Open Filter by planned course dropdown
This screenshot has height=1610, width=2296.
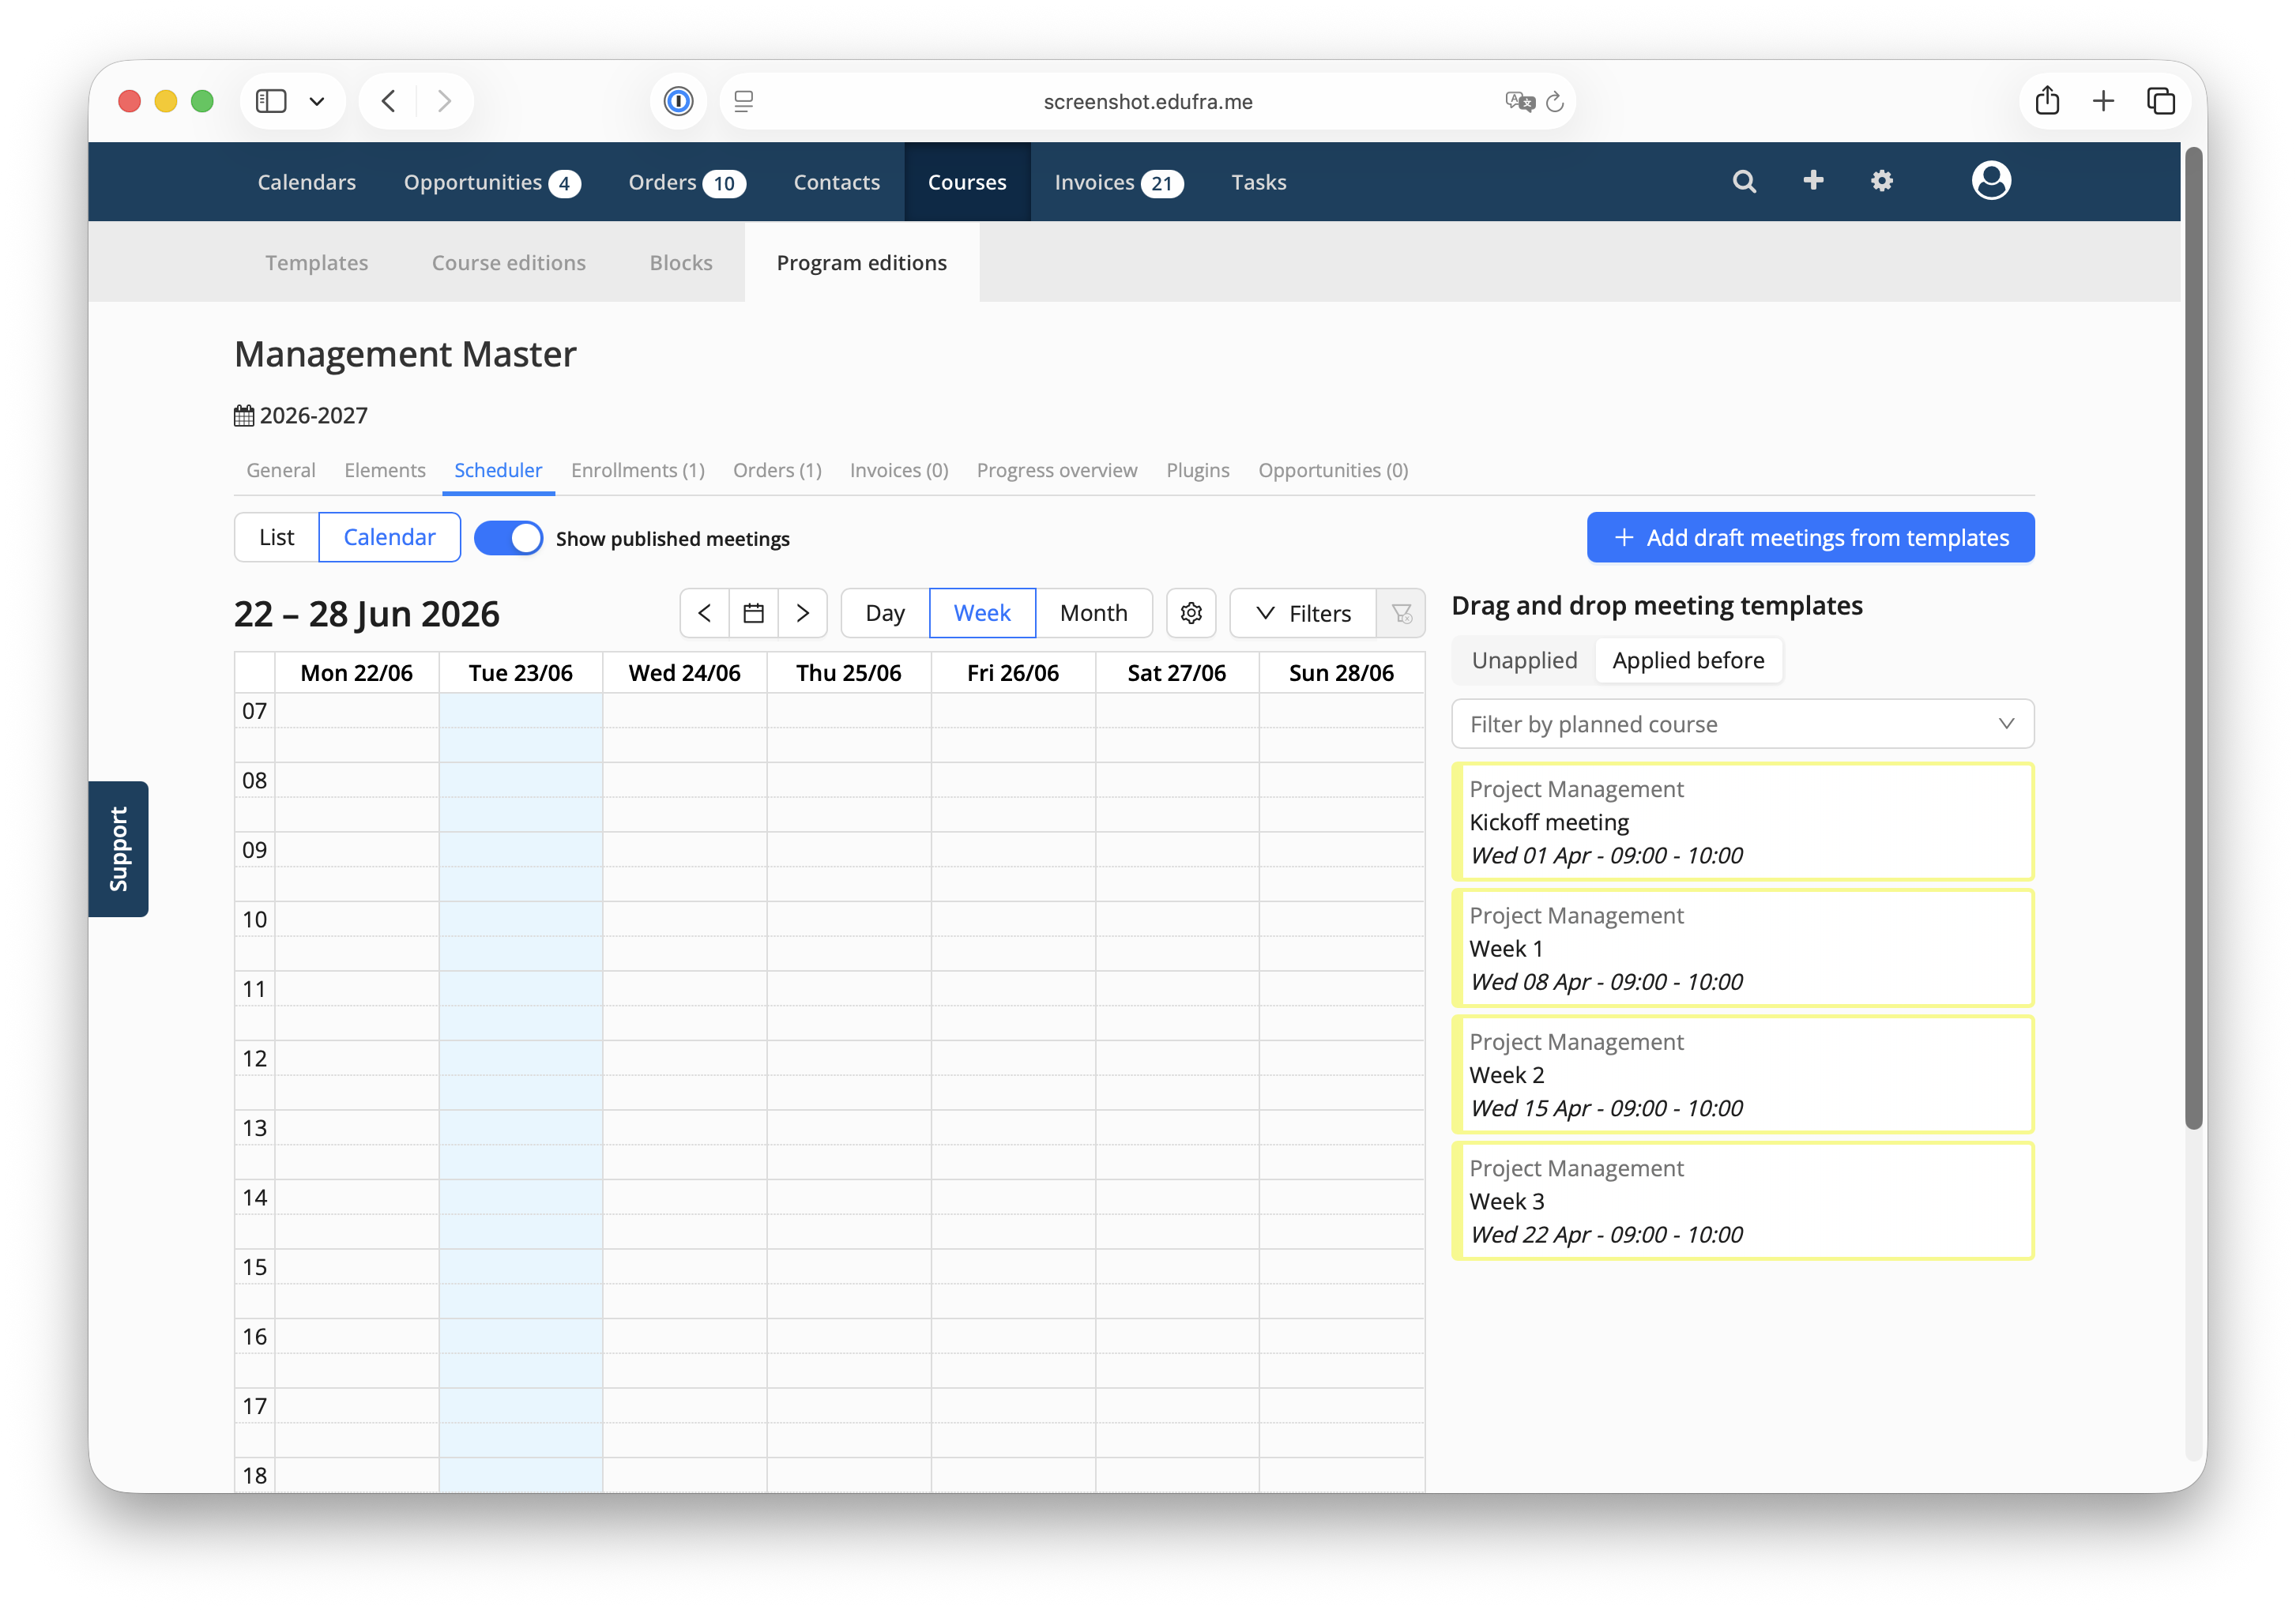pyautogui.click(x=1742, y=724)
